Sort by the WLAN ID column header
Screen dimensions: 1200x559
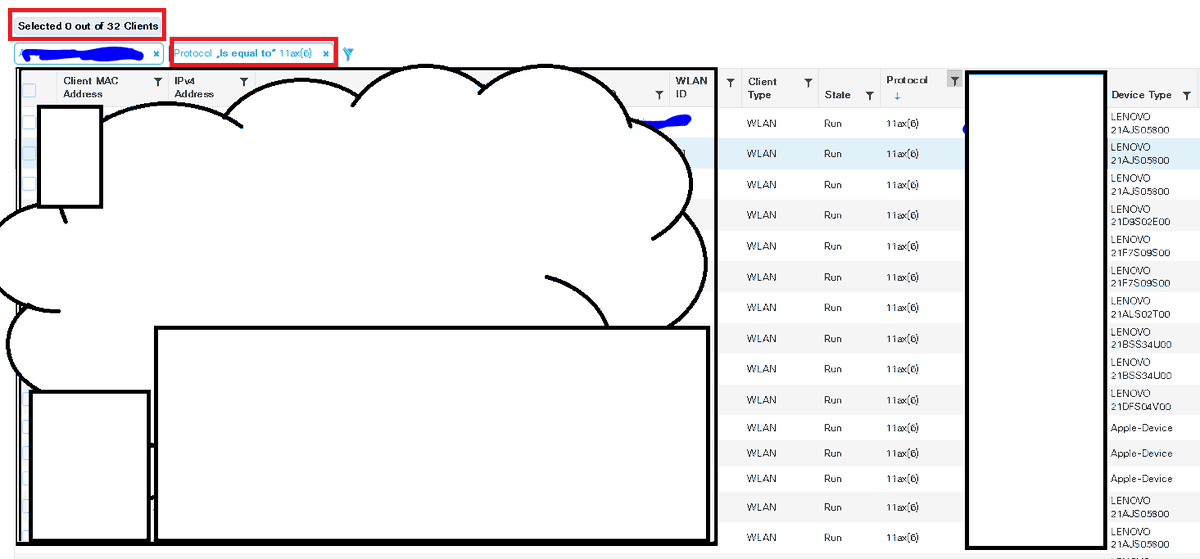691,87
